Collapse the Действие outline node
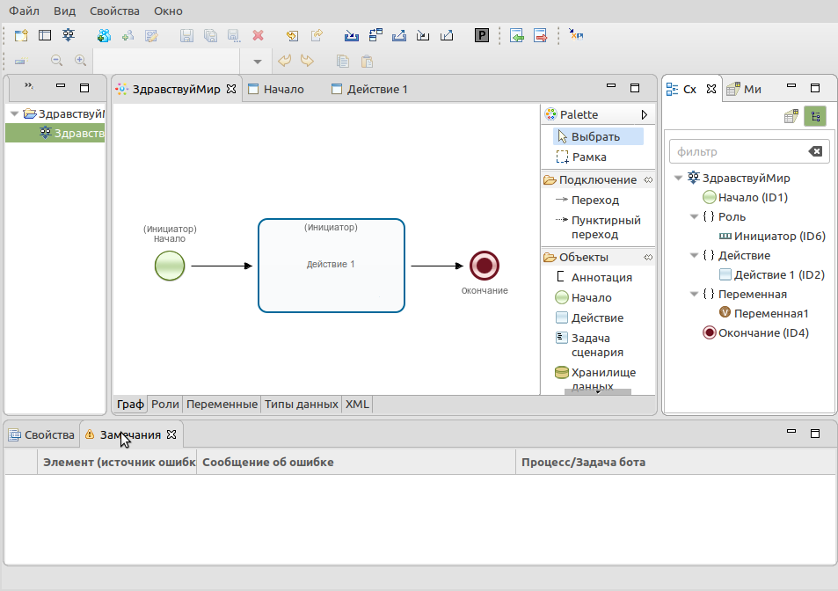Viewport: 838px width, 591px height. [694, 255]
